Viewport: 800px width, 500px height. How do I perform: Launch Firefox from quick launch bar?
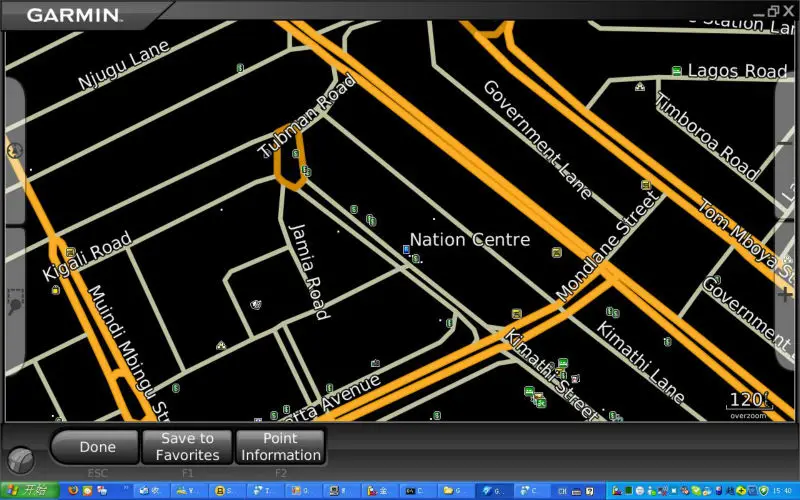tap(73, 491)
